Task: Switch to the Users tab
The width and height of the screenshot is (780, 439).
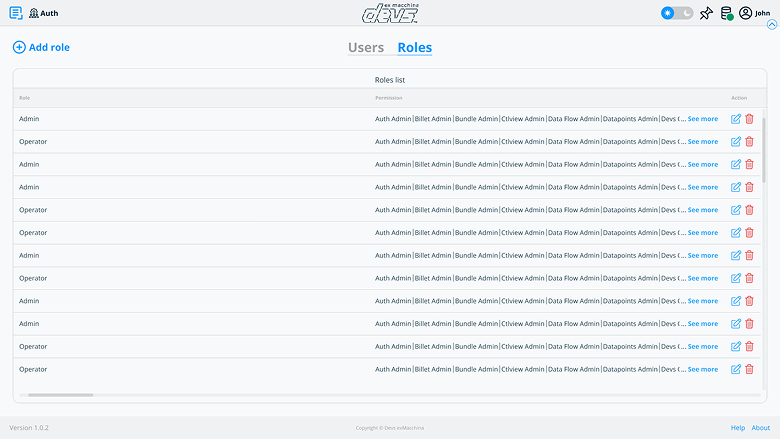Action: tap(366, 47)
